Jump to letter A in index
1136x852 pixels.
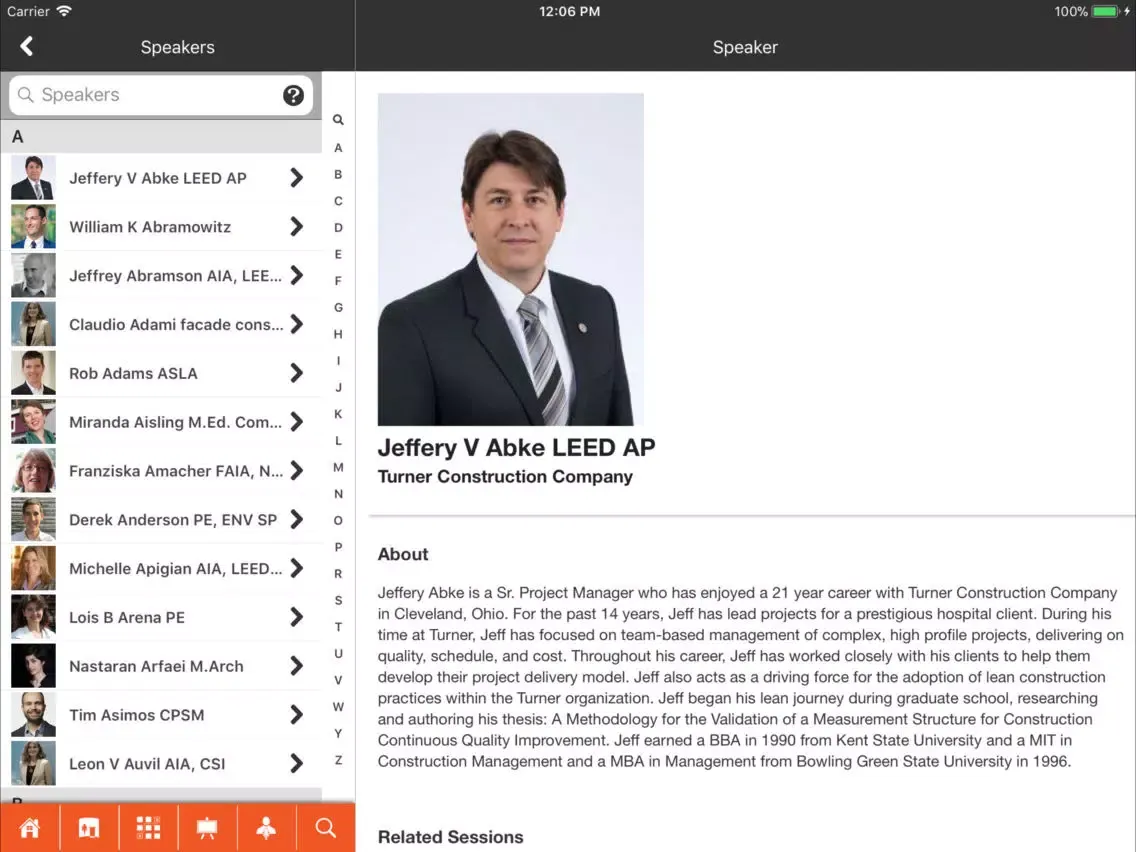click(x=338, y=148)
